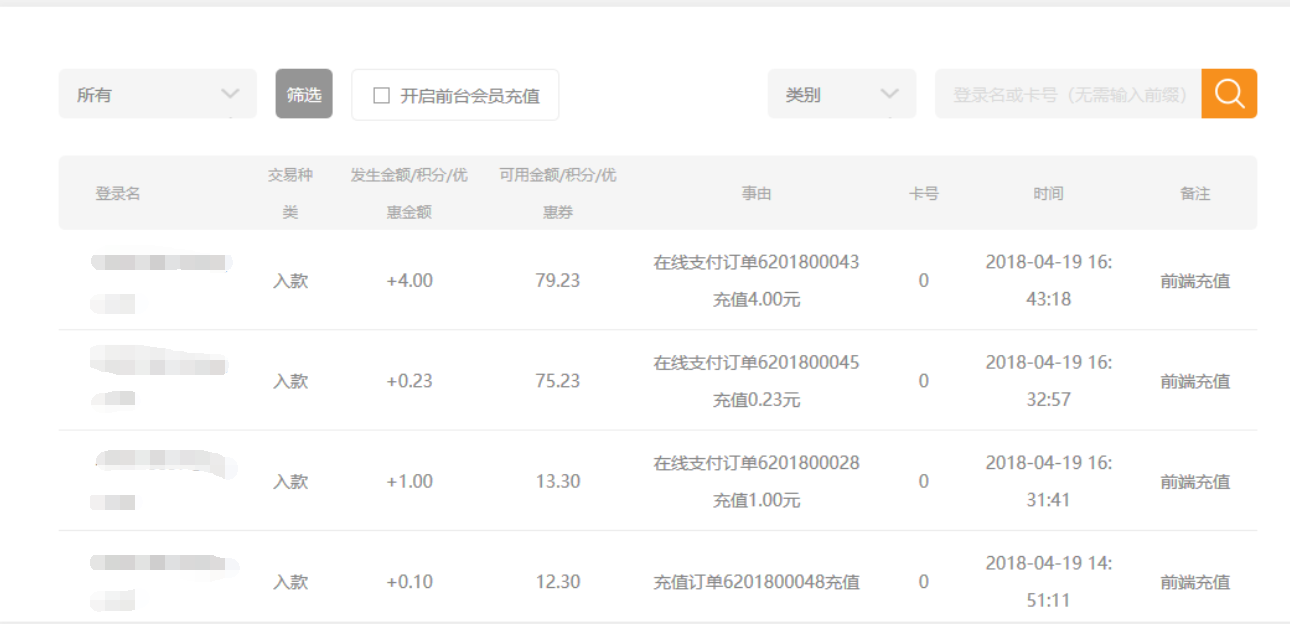Click the 卡号 column header

[923, 194]
